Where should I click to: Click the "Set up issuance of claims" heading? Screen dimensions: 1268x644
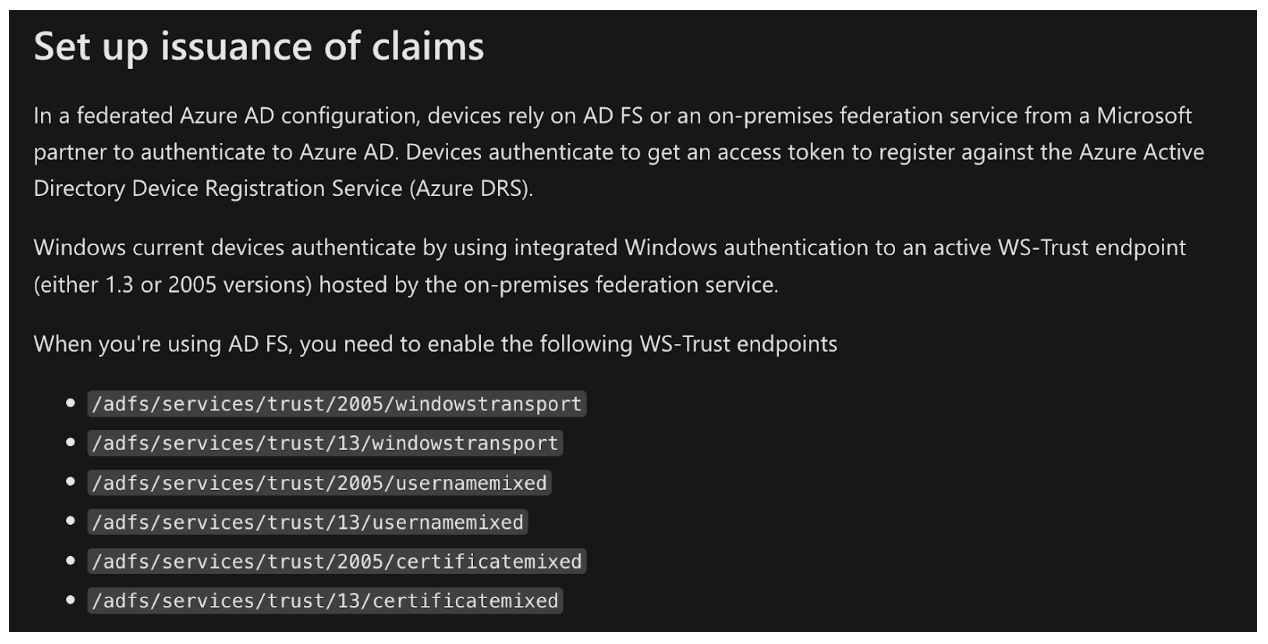tap(259, 48)
